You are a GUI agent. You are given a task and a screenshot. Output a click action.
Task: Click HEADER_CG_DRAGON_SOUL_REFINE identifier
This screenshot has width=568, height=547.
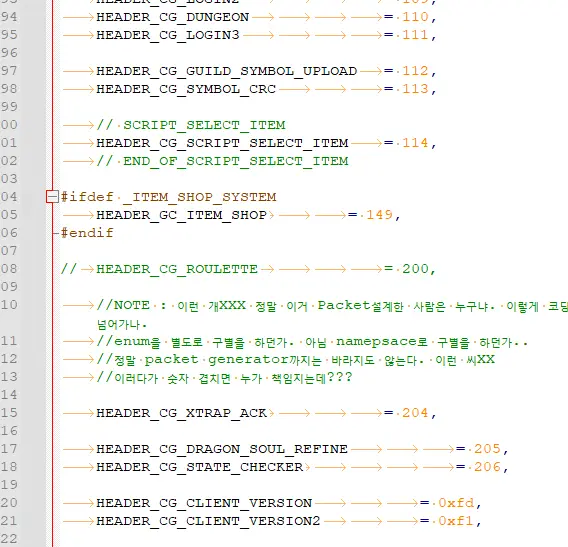(222, 449)
